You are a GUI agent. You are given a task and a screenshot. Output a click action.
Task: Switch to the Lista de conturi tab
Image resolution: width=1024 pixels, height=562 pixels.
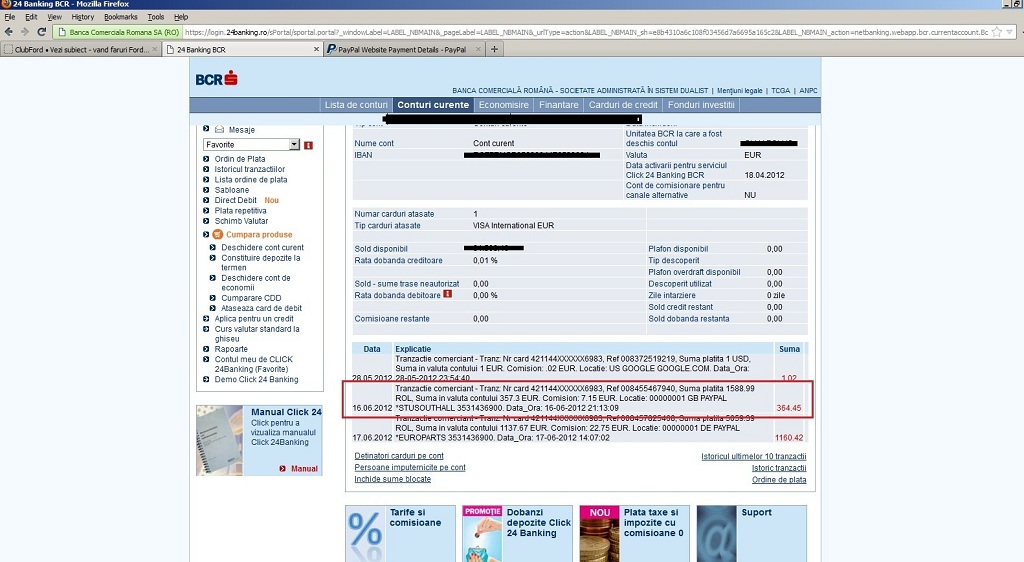point(356,105)
